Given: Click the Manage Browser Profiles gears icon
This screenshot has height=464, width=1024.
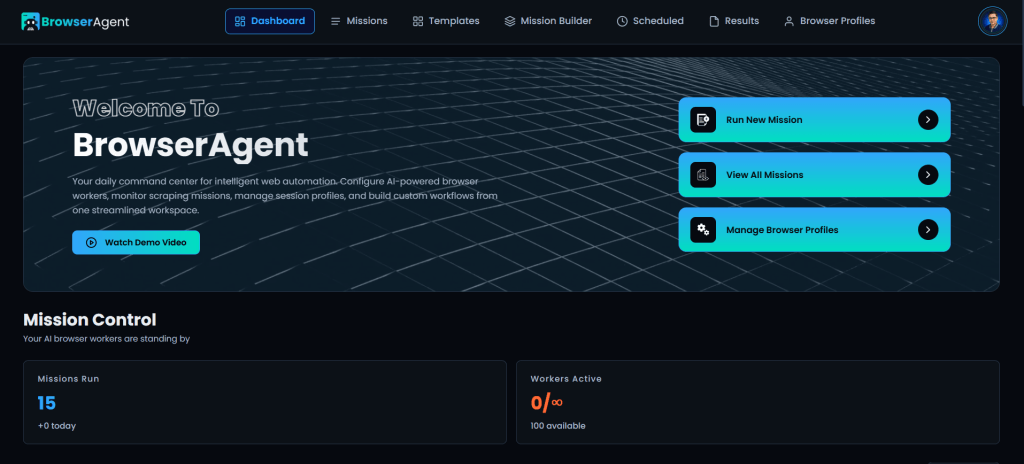Looking at the screenshot, I should tap(703, 229).
